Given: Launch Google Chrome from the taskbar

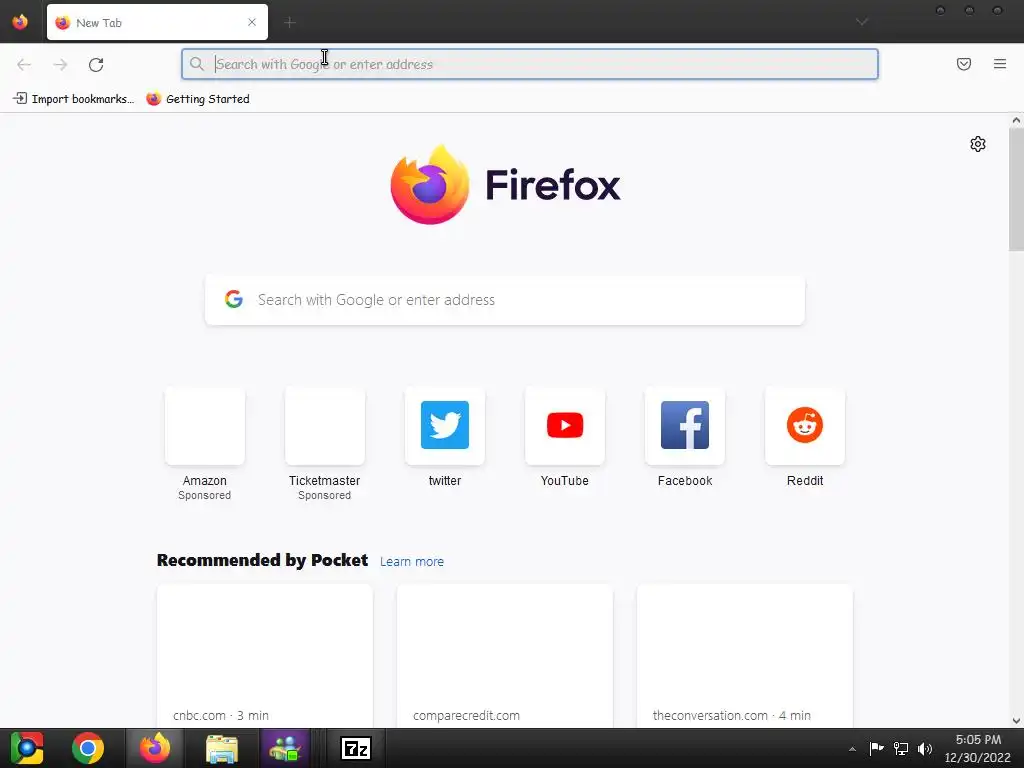Looking at the screenshot, I should click(x=88, y=748).
